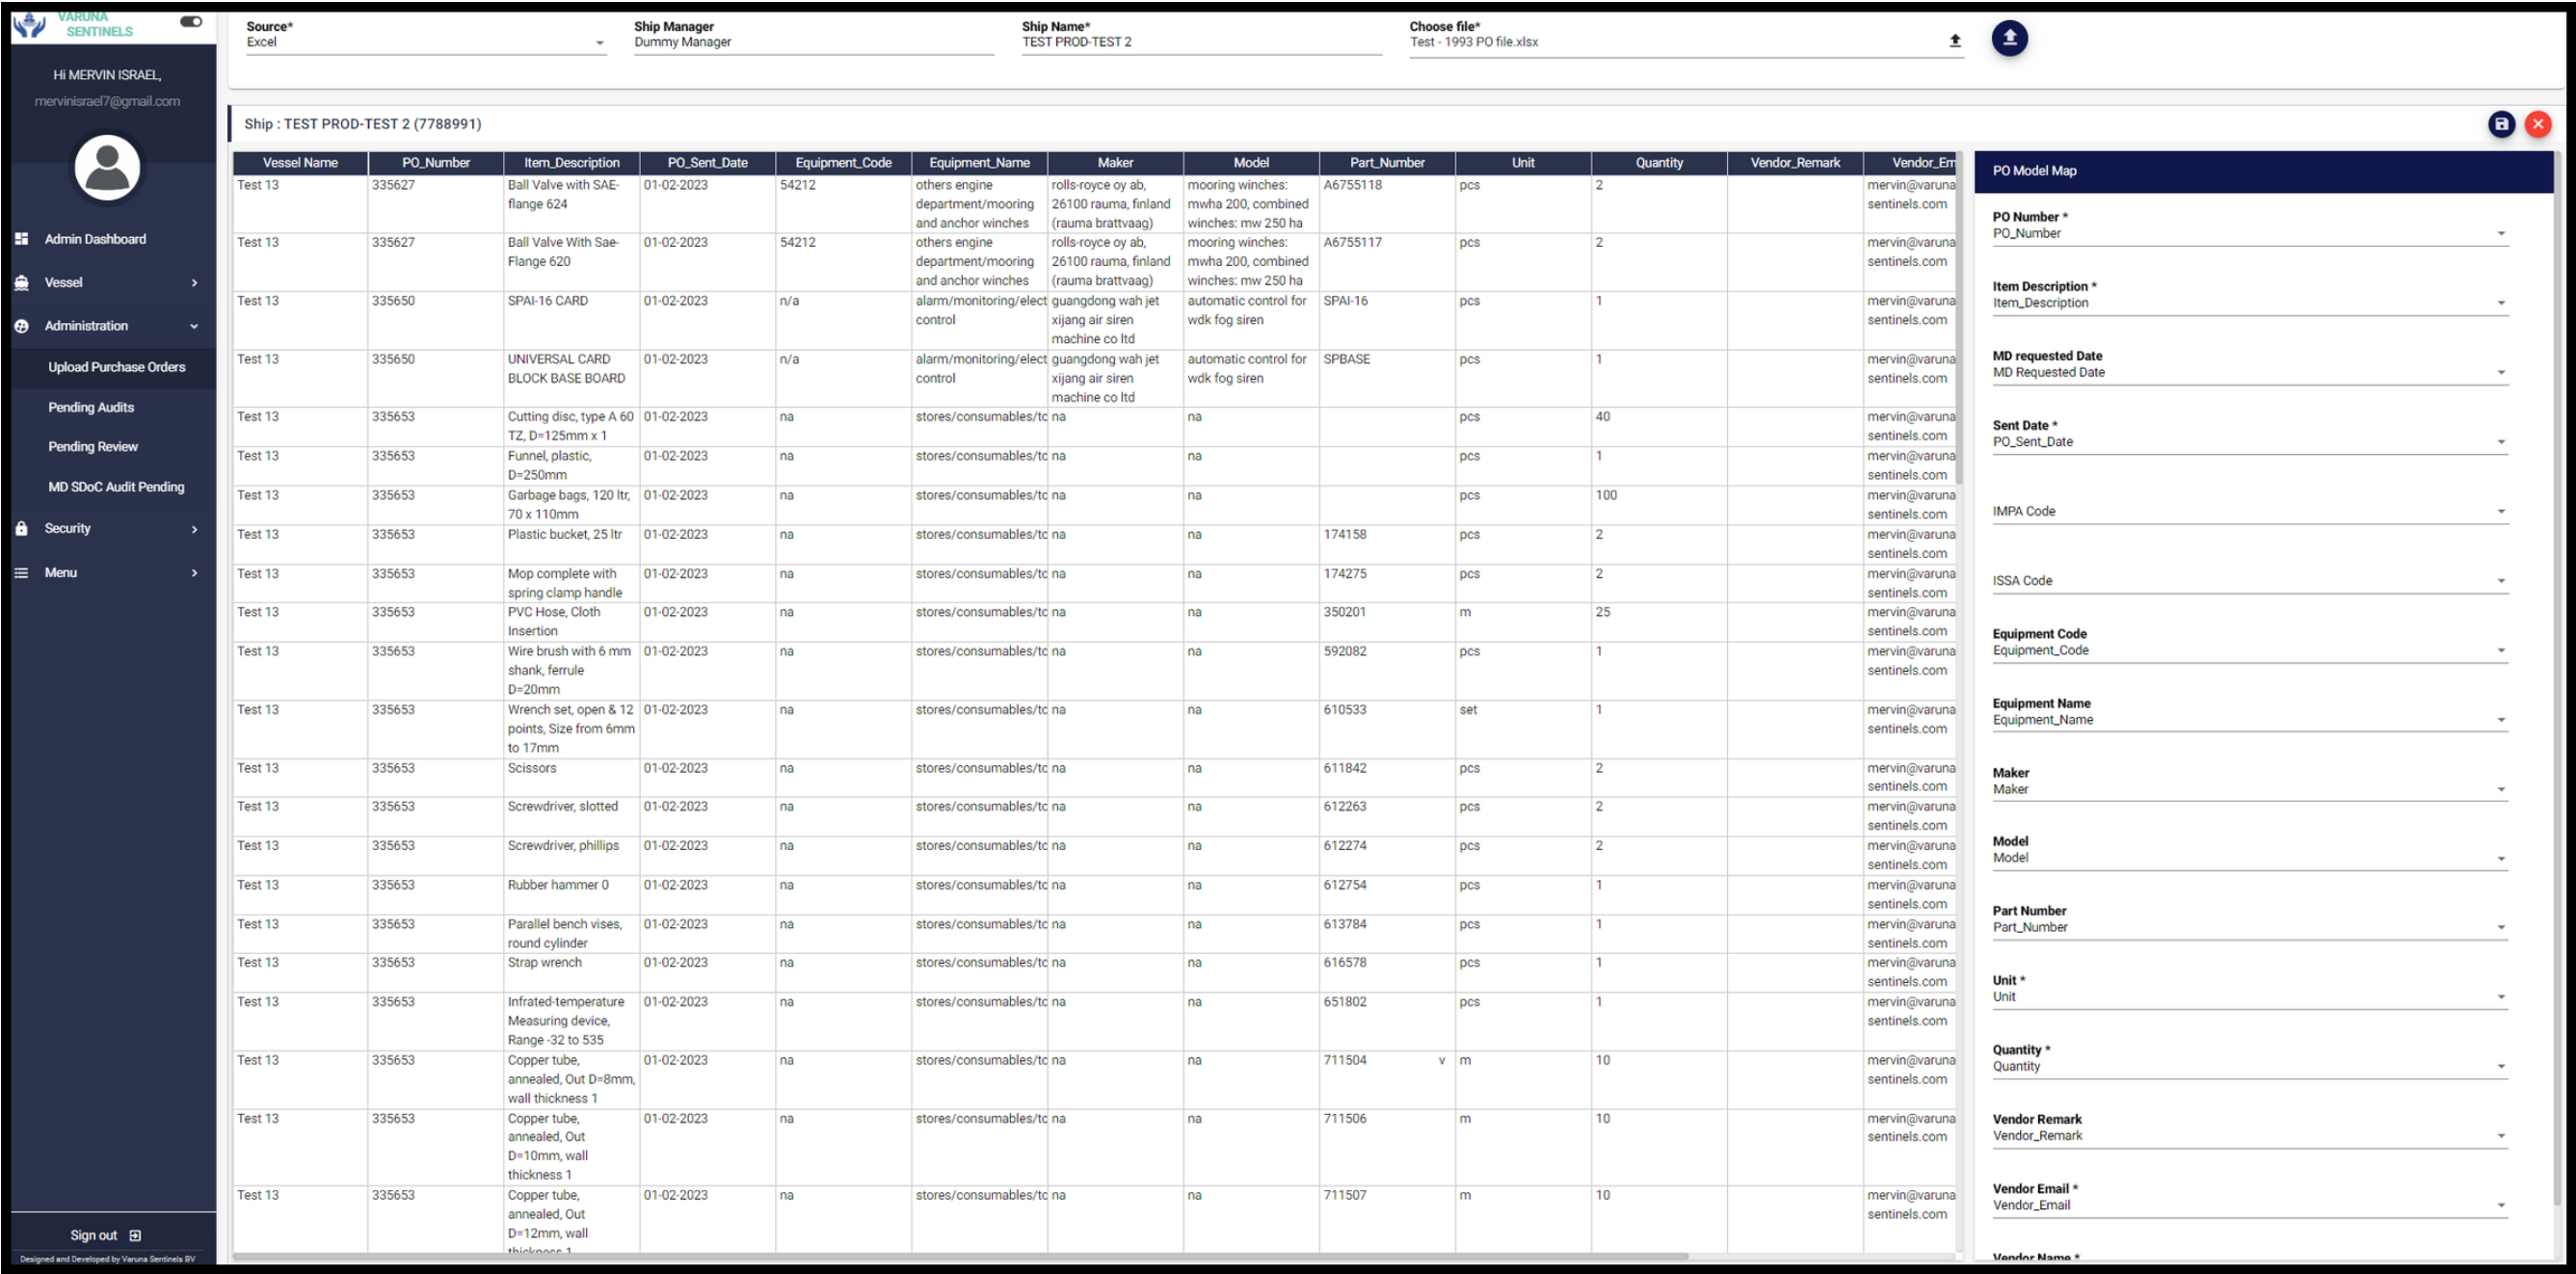Click the ship icon next to Vessel
The height and width of the screenshot is (1274, 2576).
(22, 283)
